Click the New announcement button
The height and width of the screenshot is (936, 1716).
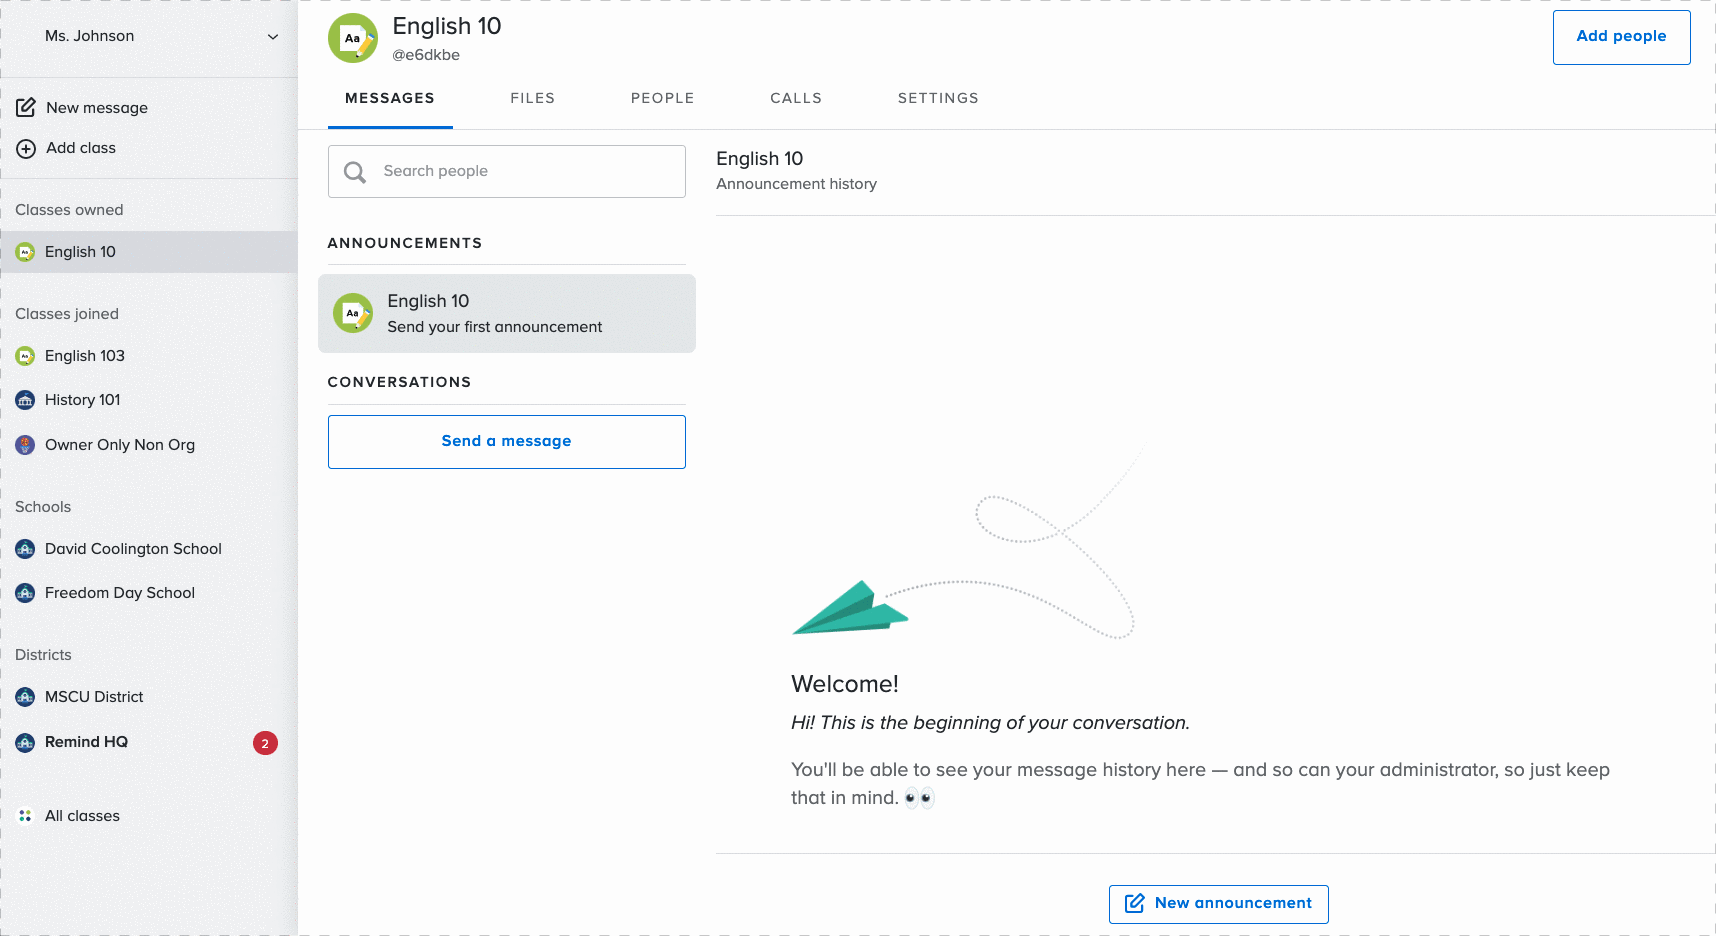(1219, 904)
